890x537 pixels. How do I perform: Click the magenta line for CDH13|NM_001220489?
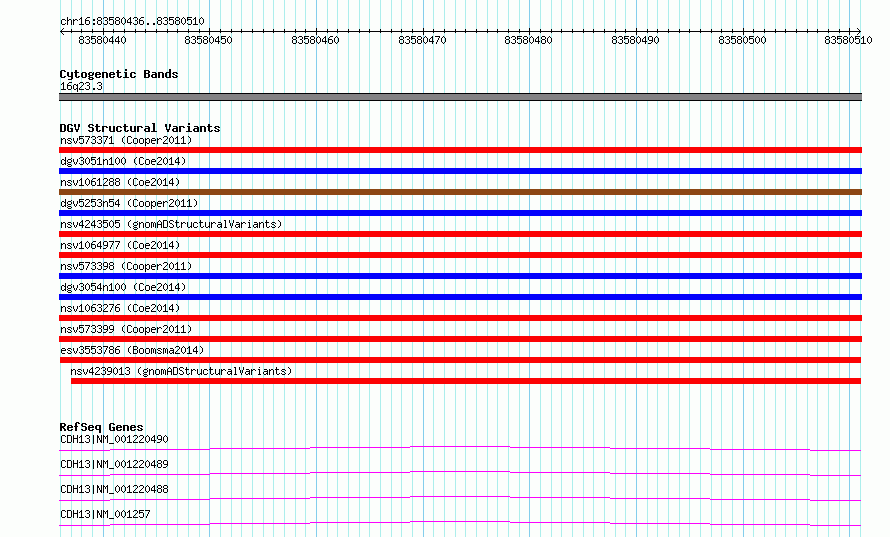click(460, 473)
